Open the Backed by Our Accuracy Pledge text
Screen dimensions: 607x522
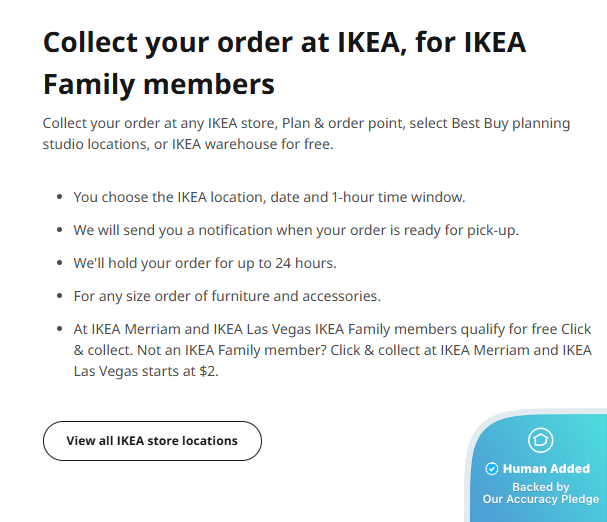(541, 493)
